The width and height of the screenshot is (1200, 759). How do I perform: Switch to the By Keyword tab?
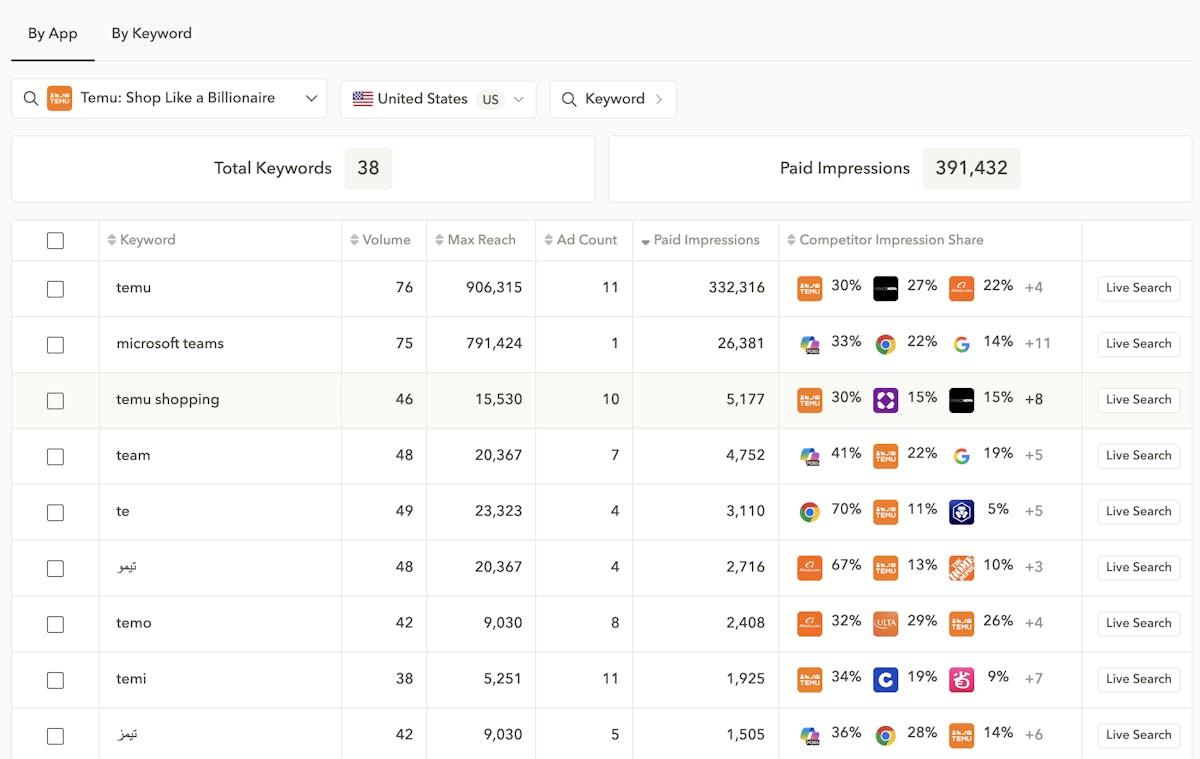[151, 33]
